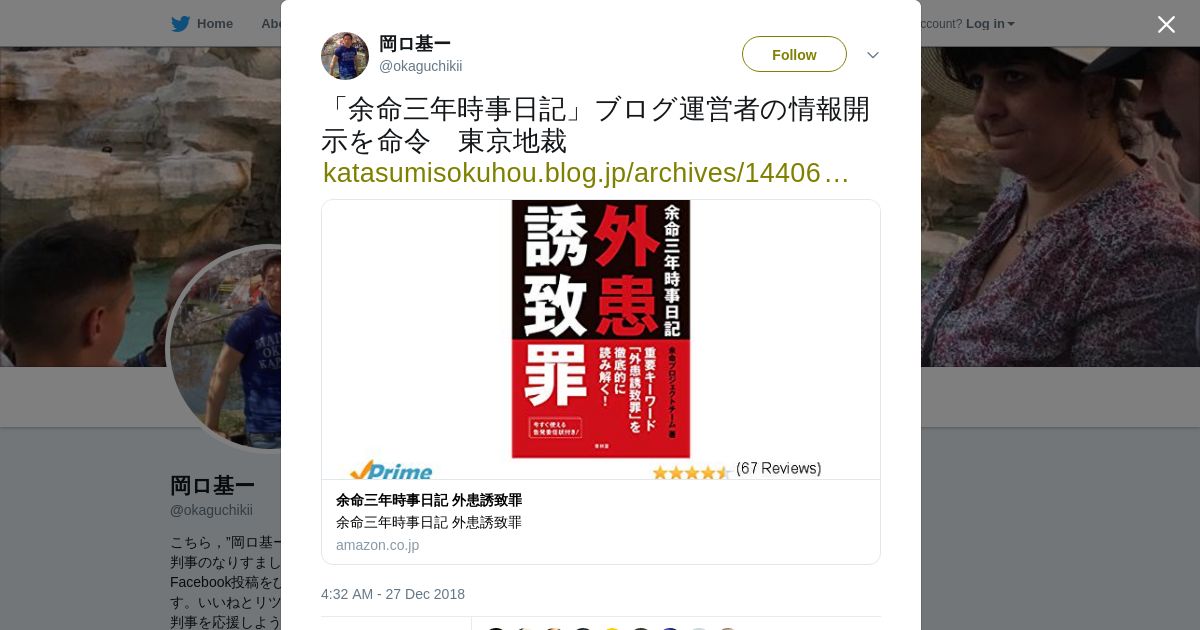Open the tweet author's avatar in the modal
The height and width of the screenshot is (630, 1200).
(x=345, y=56)
